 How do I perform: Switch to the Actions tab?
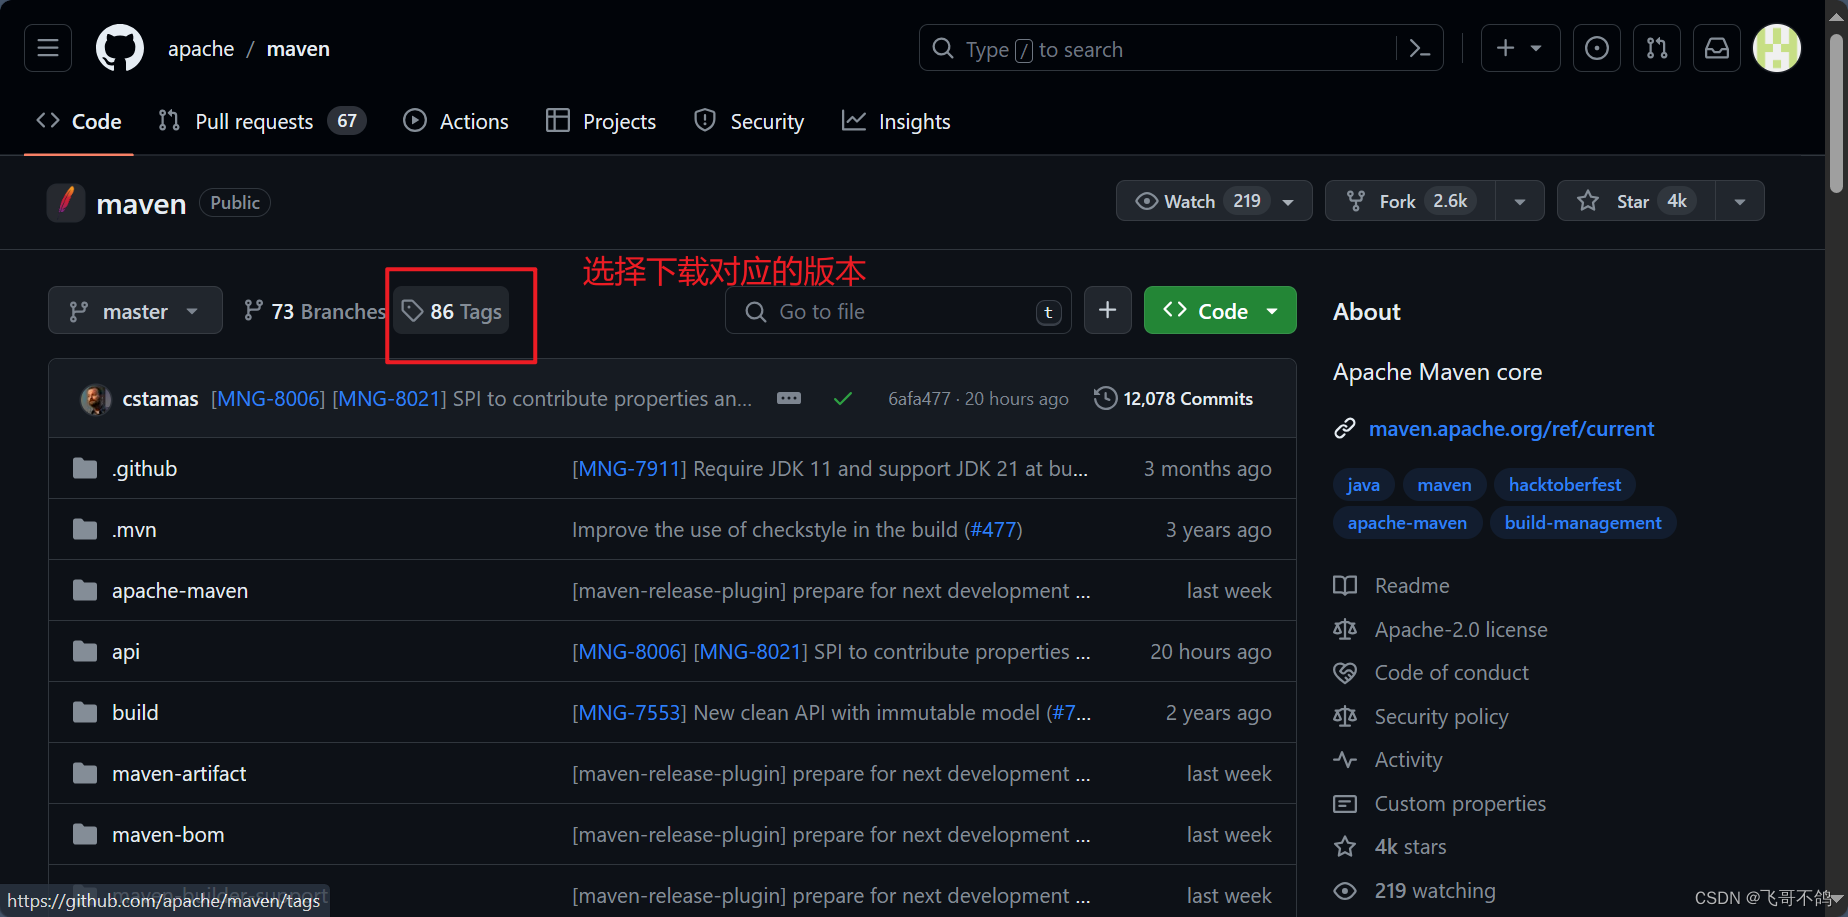pyautogui.click(x=456, y=122)
